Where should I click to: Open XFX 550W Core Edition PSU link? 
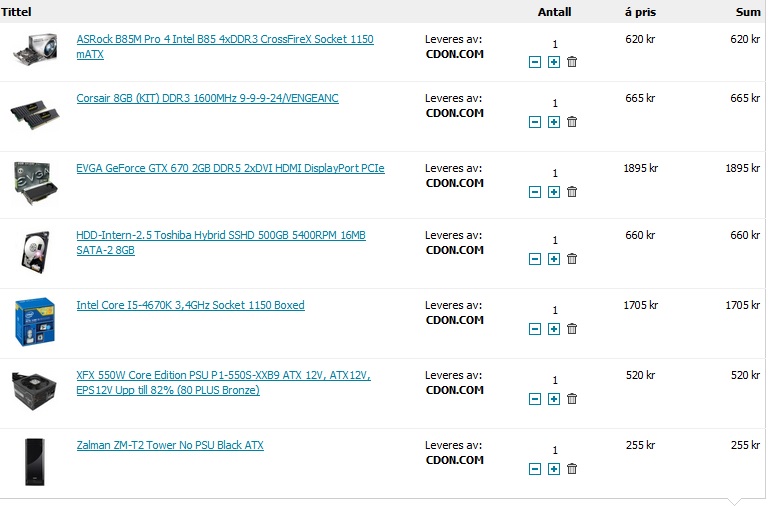click(224, 382)
